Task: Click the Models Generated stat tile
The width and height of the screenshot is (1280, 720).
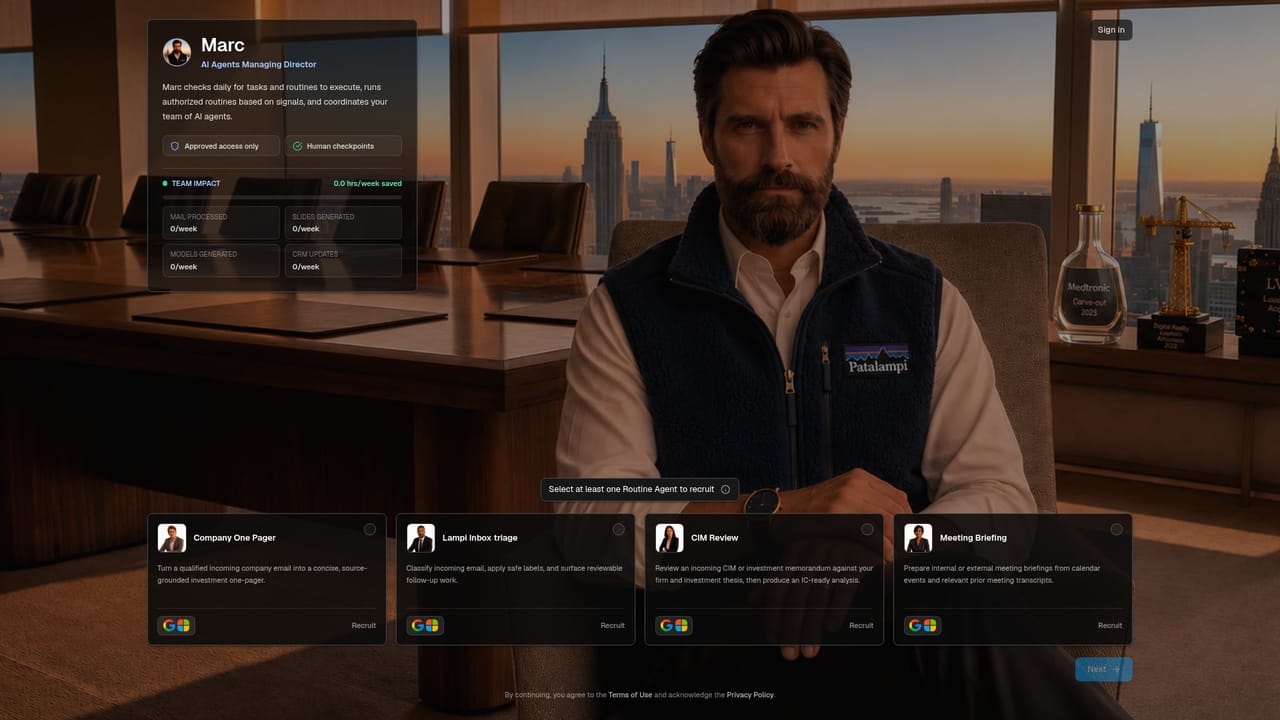Action: pos(221,260)
